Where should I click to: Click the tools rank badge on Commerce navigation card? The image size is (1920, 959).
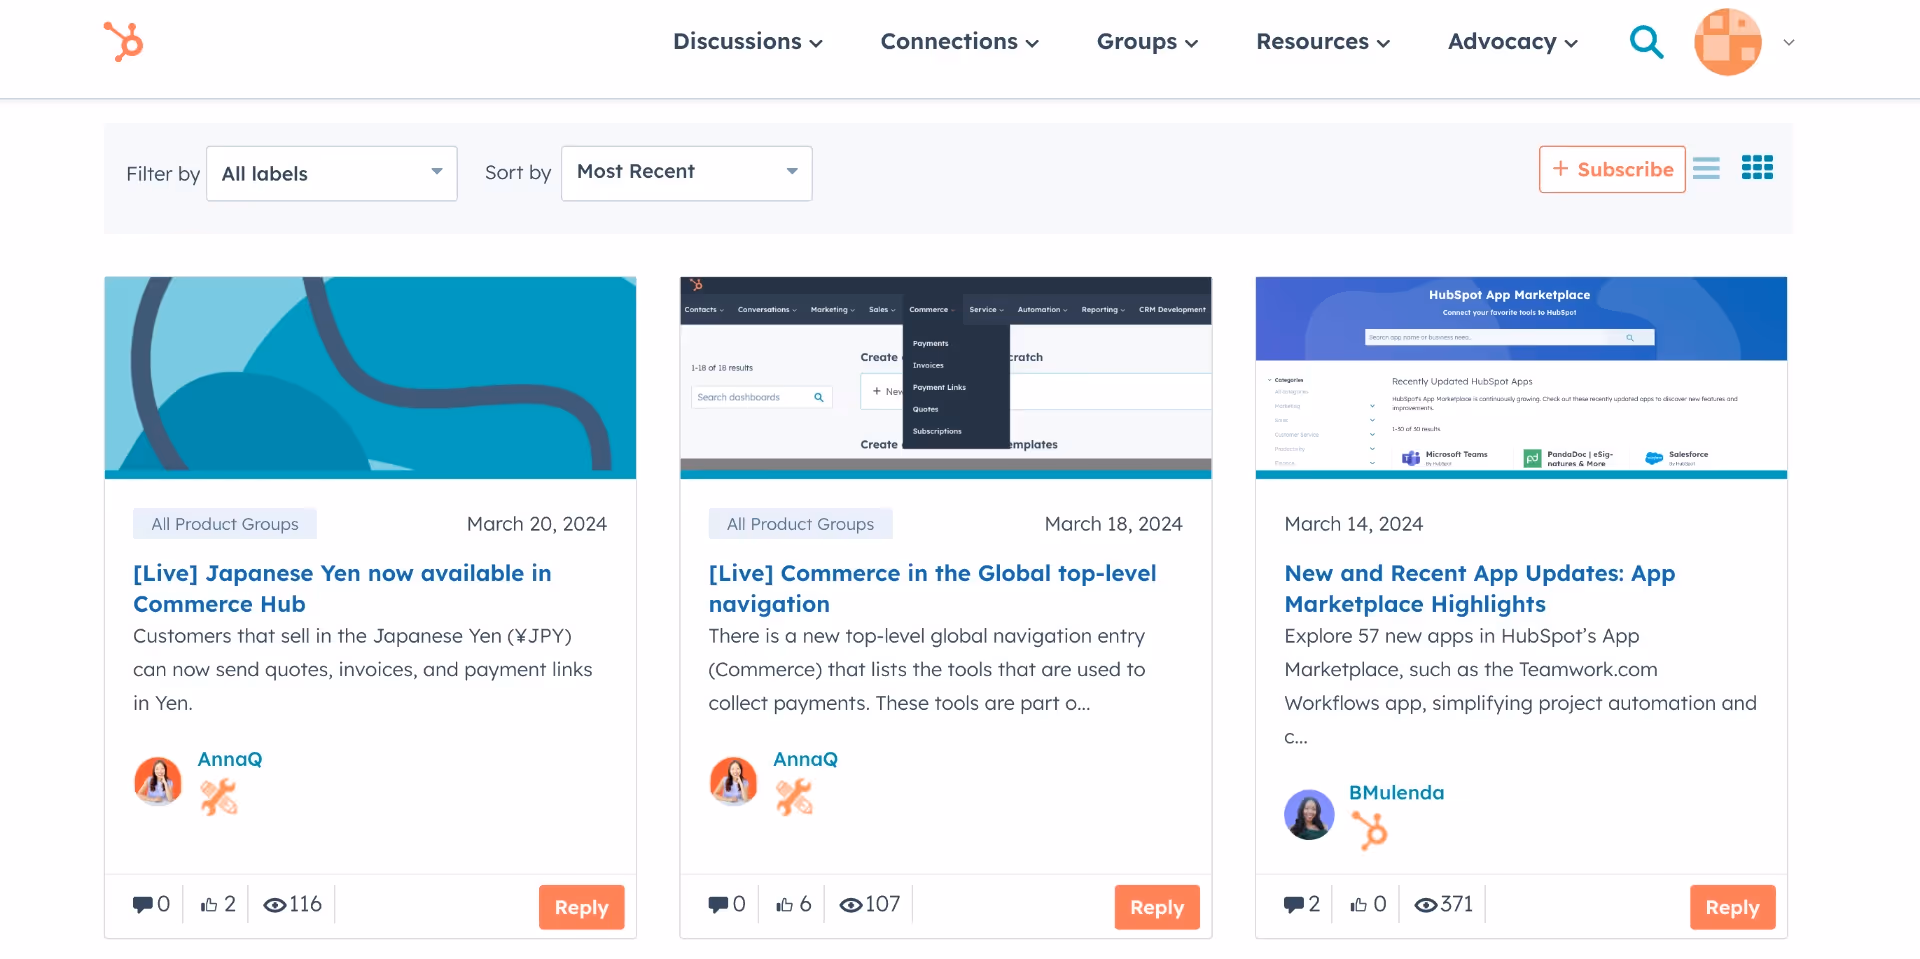click(795, 798)
